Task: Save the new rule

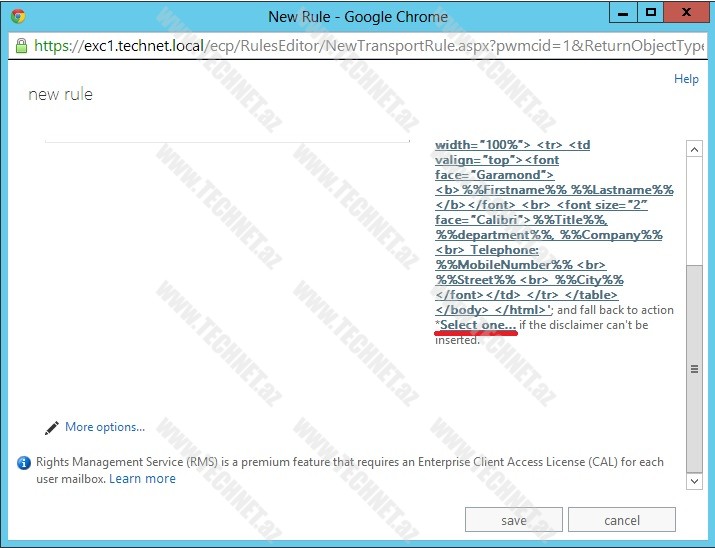Action: pos(513,520)
